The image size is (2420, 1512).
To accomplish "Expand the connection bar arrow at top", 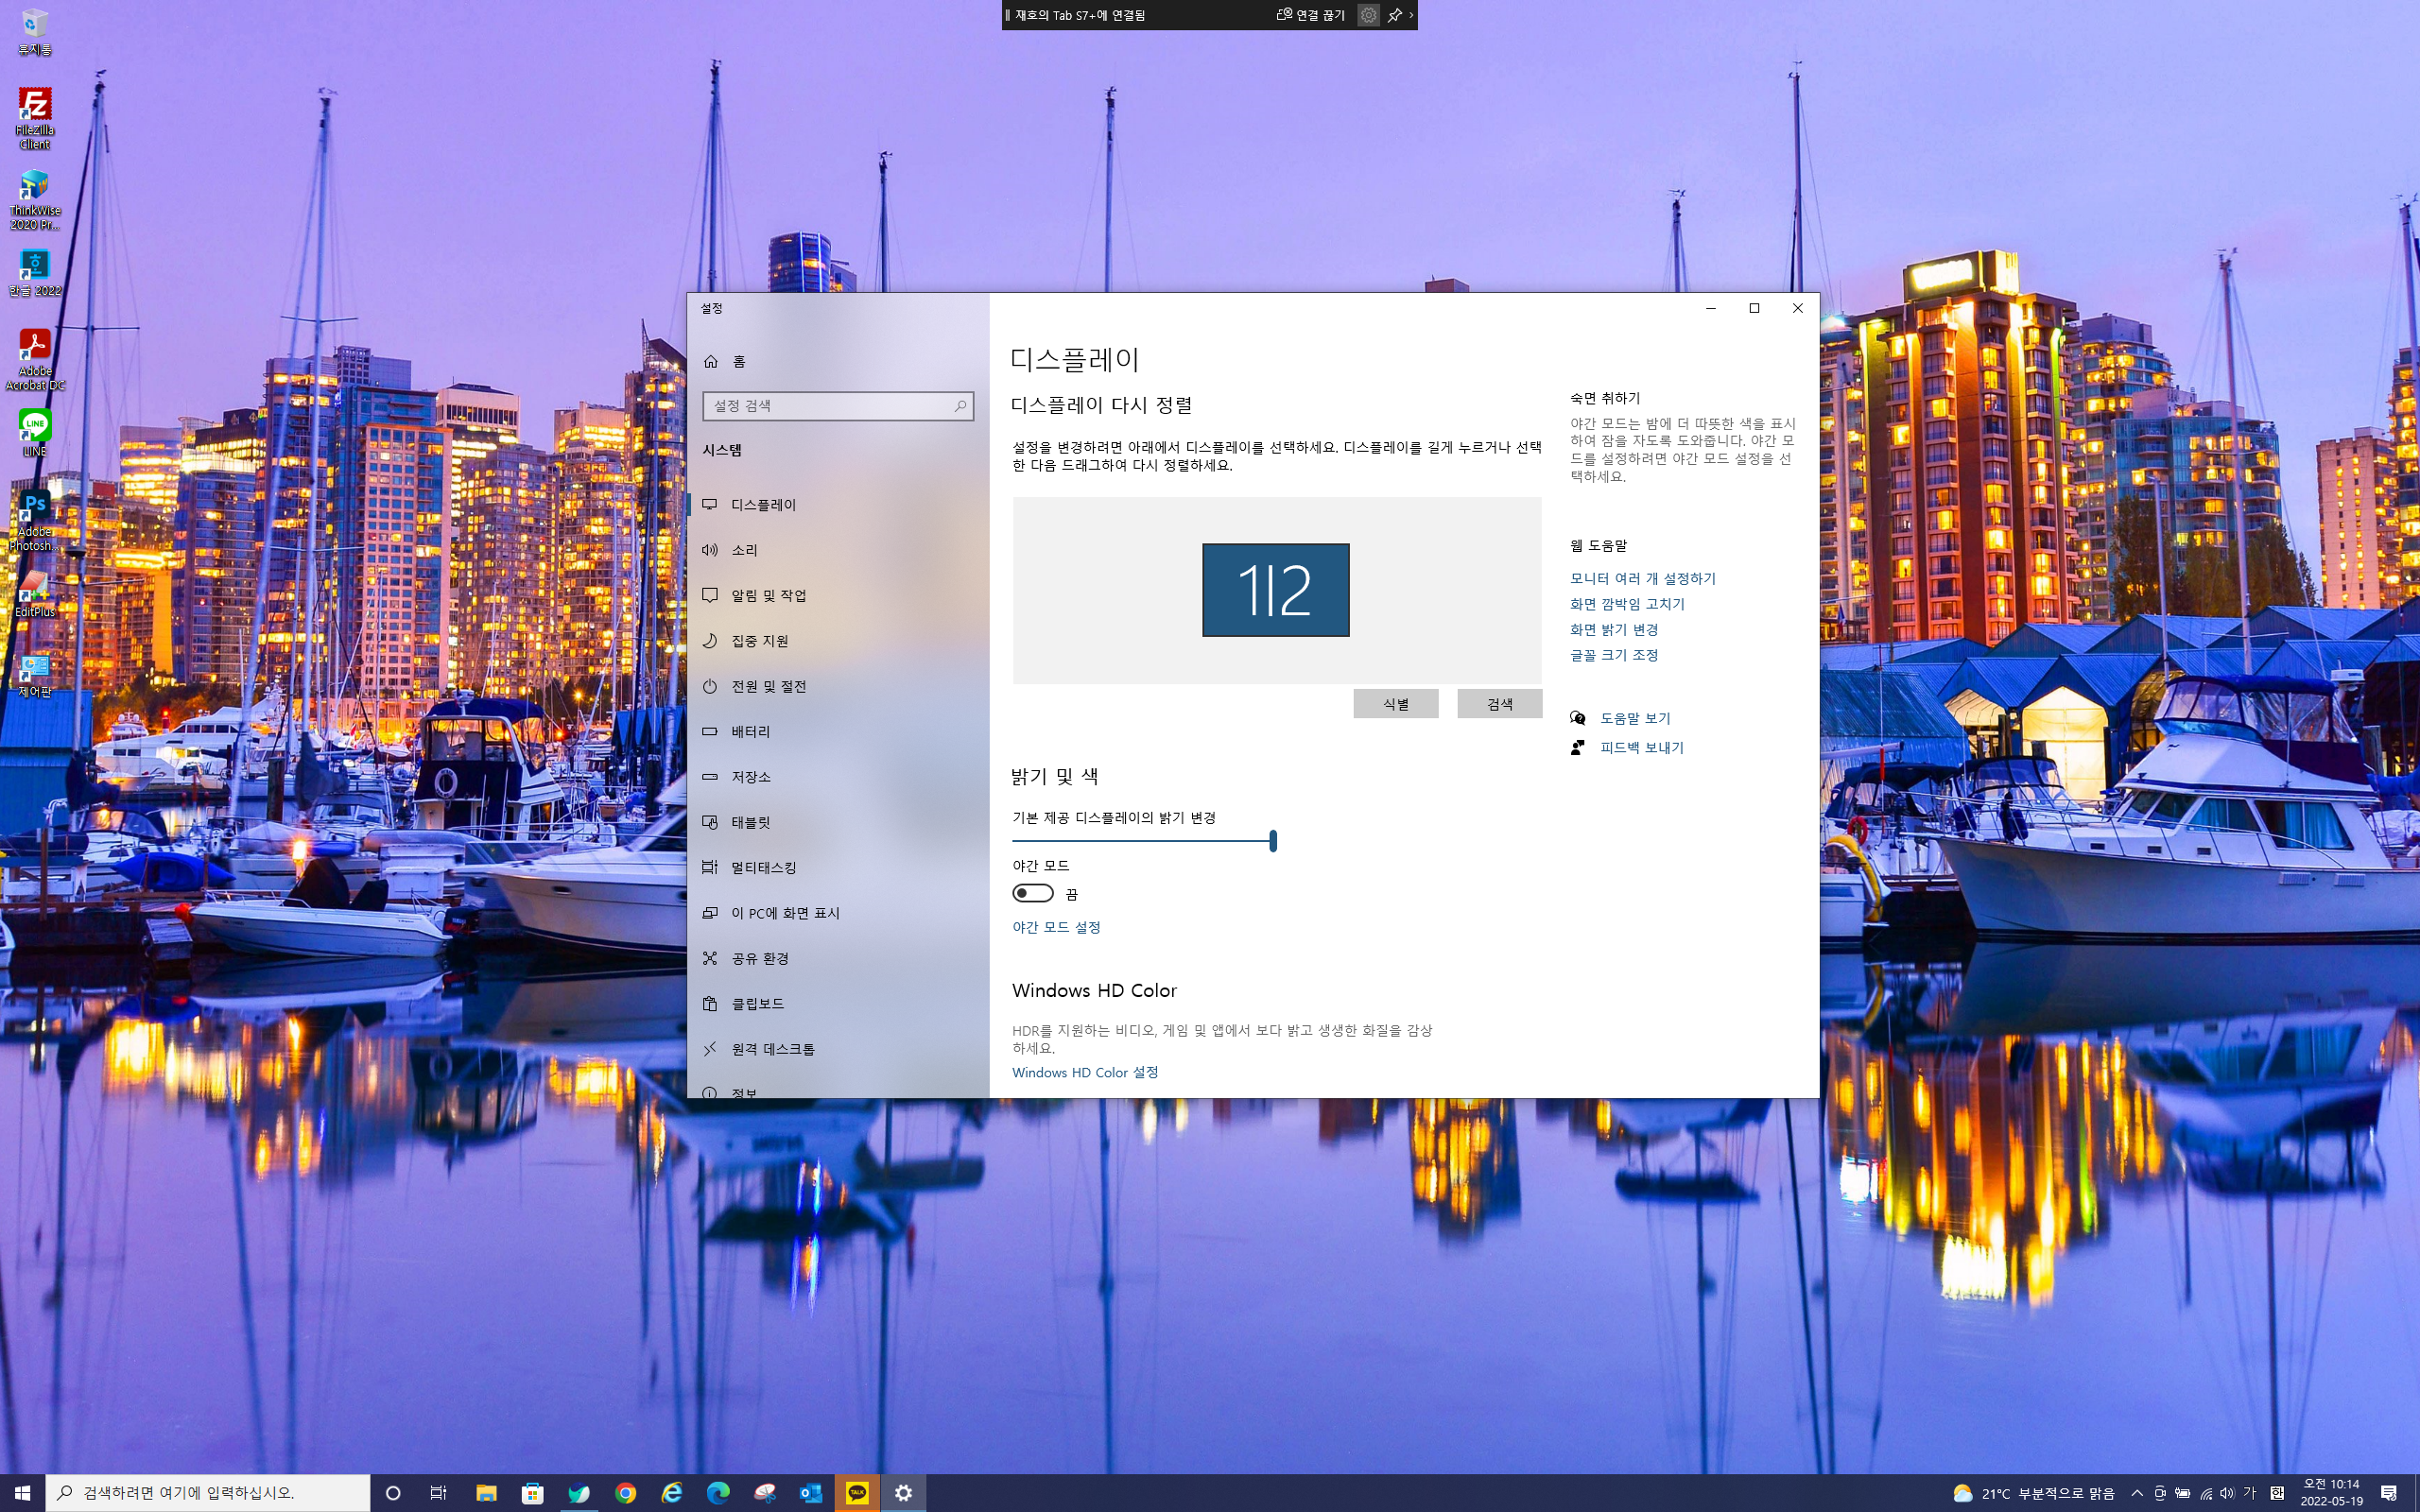I will [x=1411, y=15].
